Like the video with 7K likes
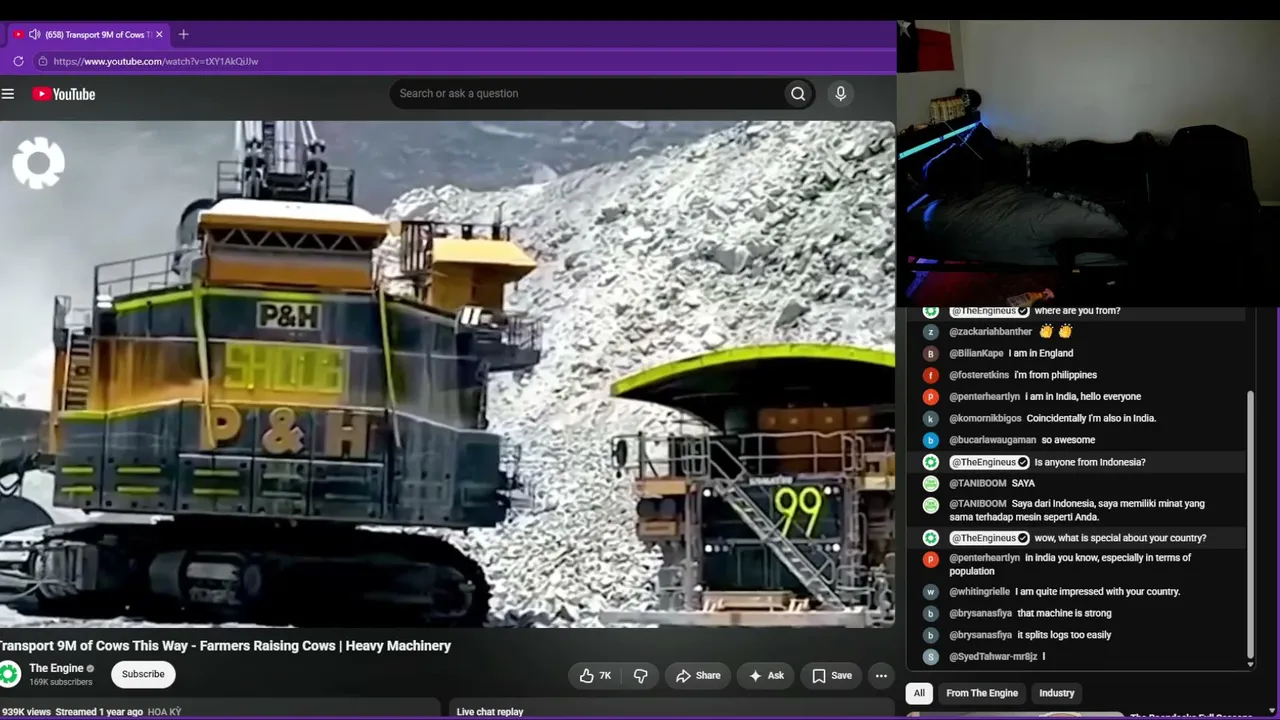This screenshot has width=1280, height=720. [594, 676]
